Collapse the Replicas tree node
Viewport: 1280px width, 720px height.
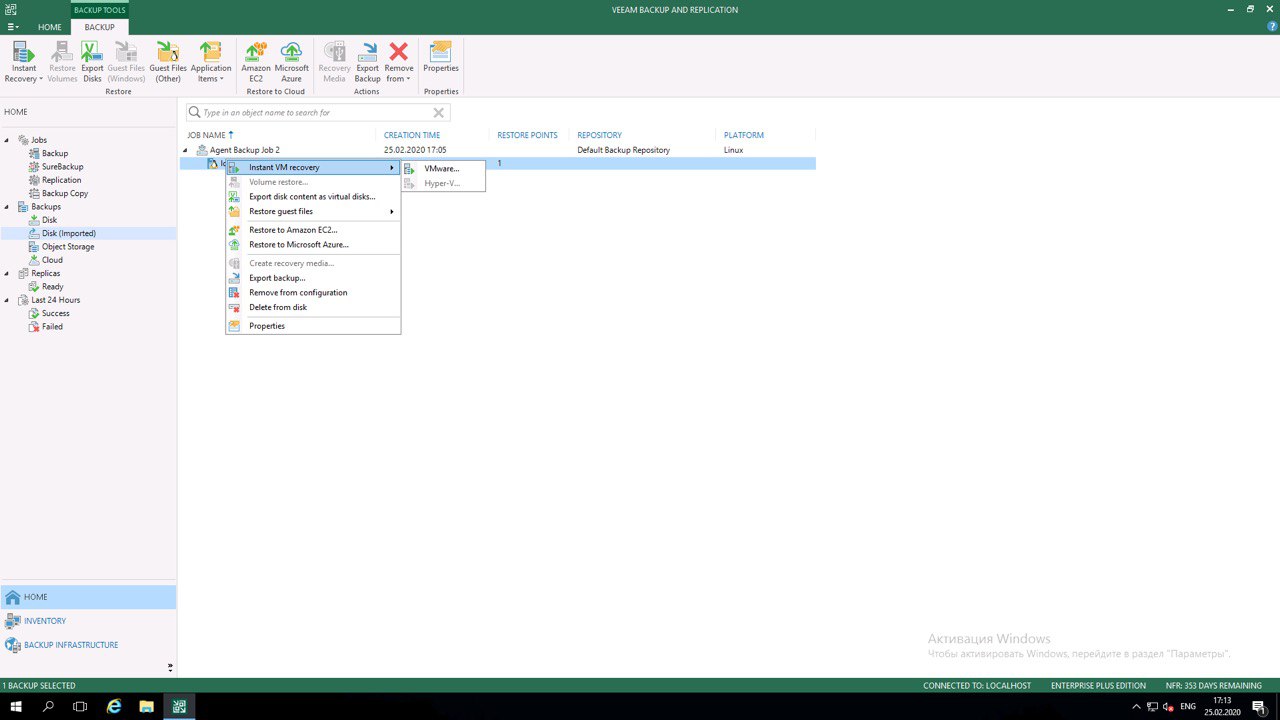tap(7, 273)
